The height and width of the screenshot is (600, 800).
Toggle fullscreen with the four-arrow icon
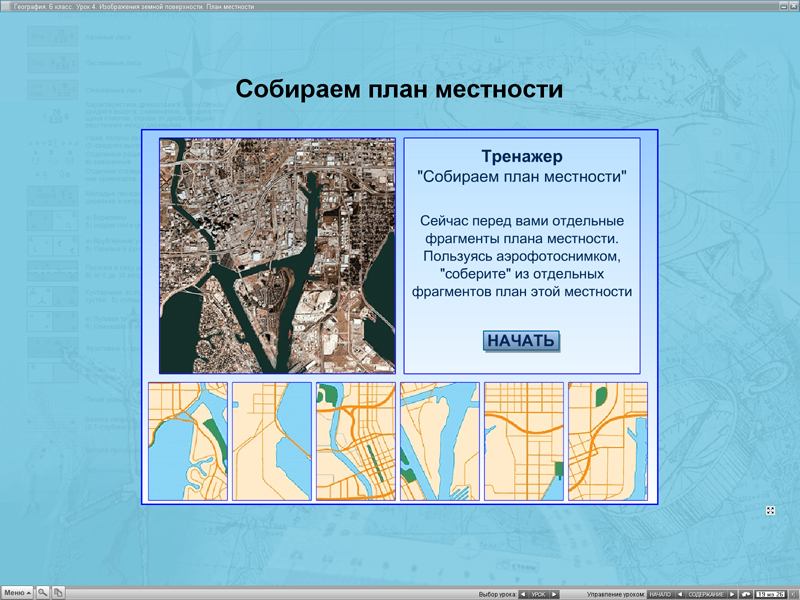771,510
